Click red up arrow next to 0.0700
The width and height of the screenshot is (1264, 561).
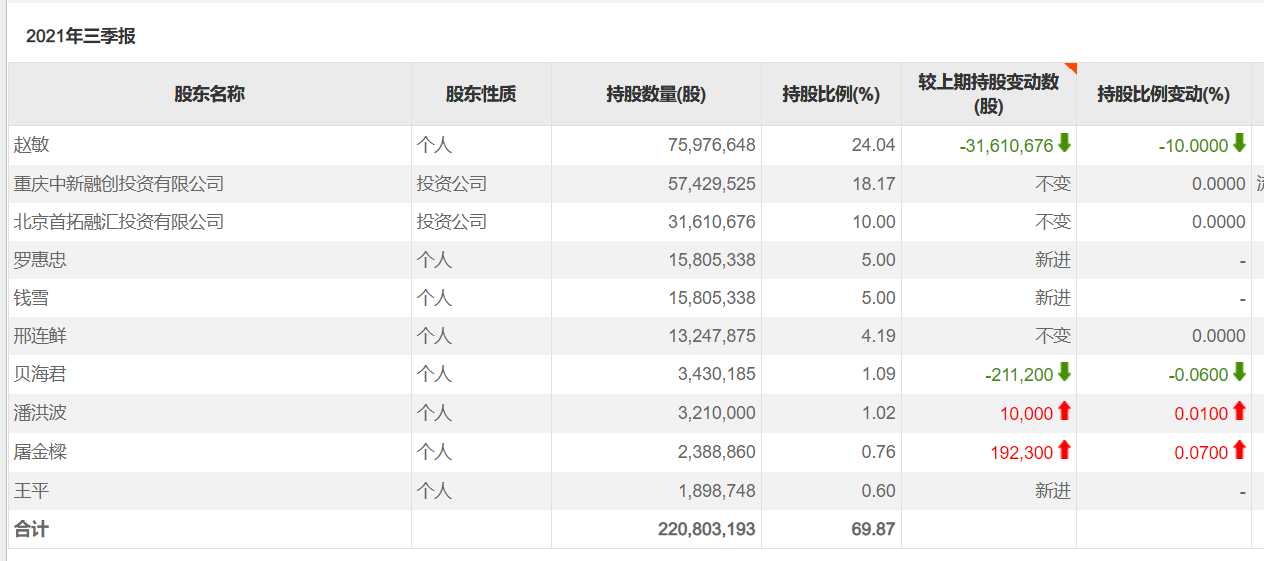1239,451
